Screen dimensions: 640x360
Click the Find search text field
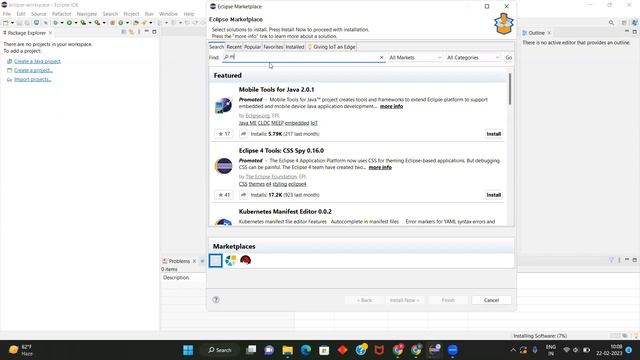(x=304, y=58)
